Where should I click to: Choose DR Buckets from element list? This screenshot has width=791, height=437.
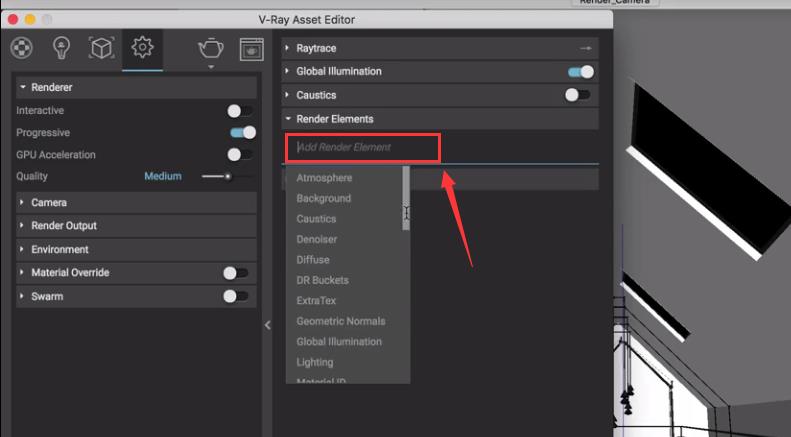322,280
